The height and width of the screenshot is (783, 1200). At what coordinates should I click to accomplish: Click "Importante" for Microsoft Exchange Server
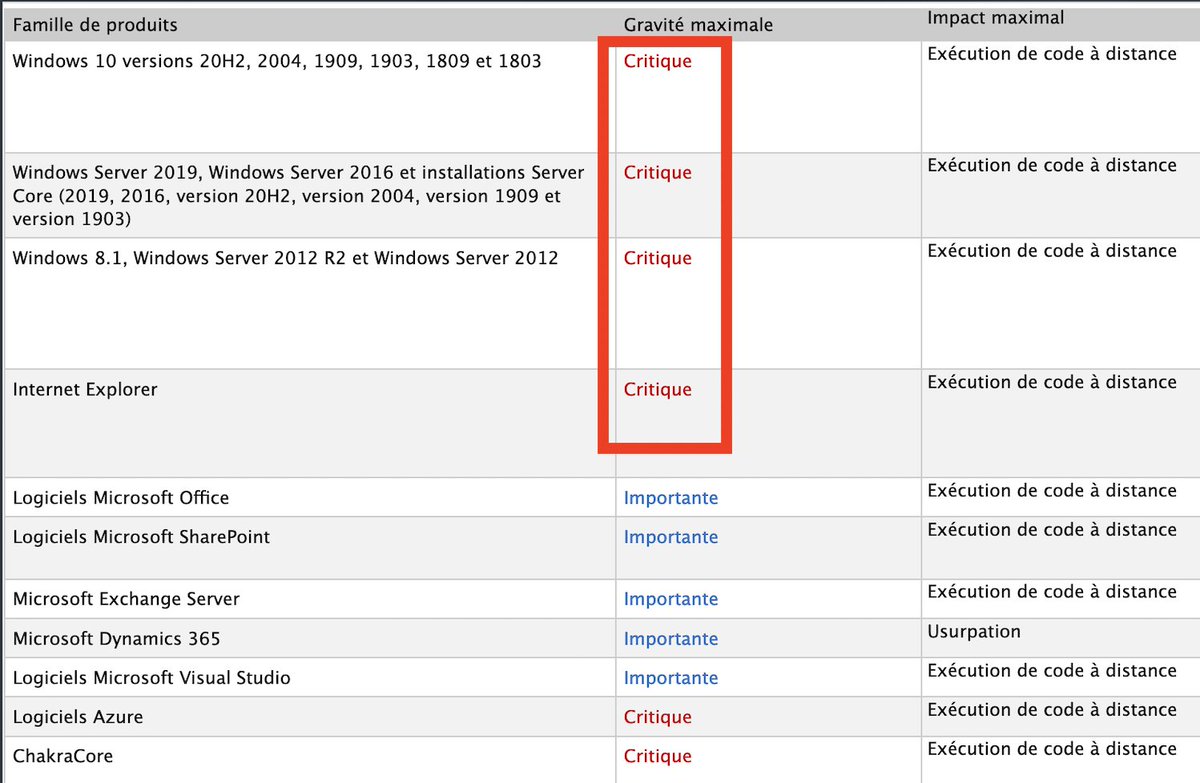pos(671,599)
